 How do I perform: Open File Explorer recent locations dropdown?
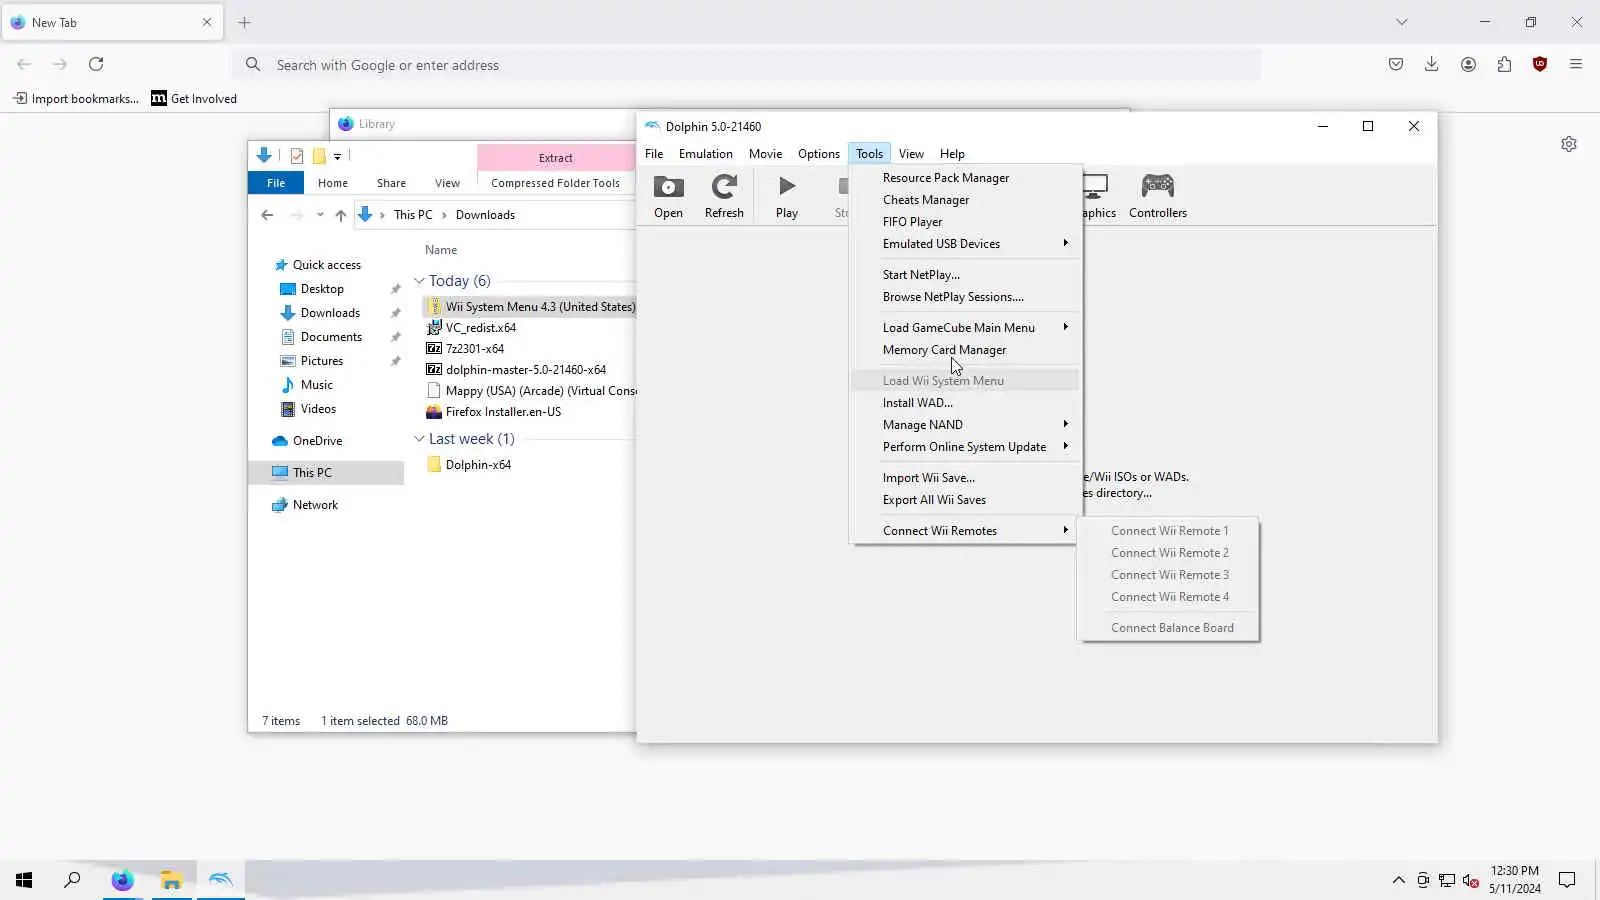(x=320, y=215)
